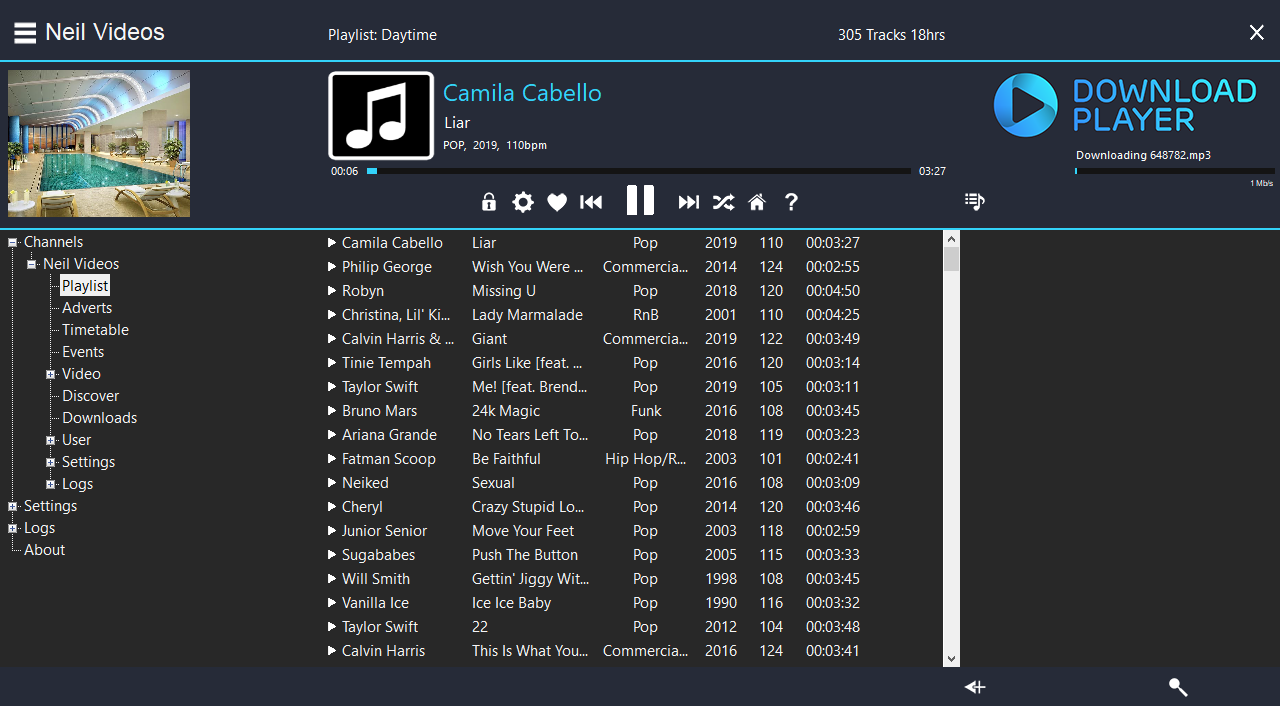Play Sugababes row arrow
The width and height of the screenshot is (1280, 706).
pyautogui.click(x=332, y=555)
